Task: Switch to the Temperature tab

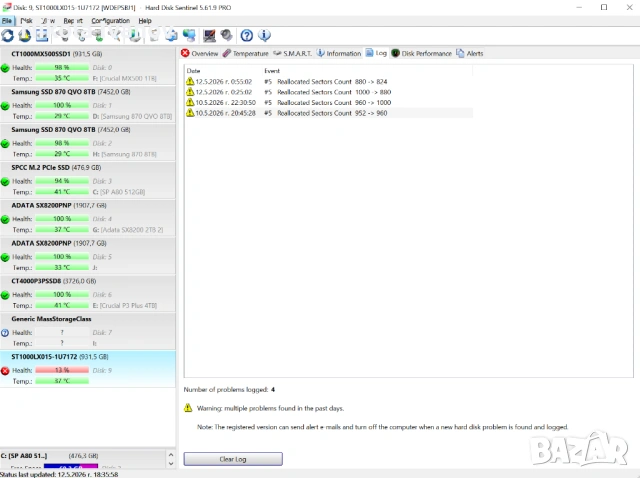Action: [246, 53]
